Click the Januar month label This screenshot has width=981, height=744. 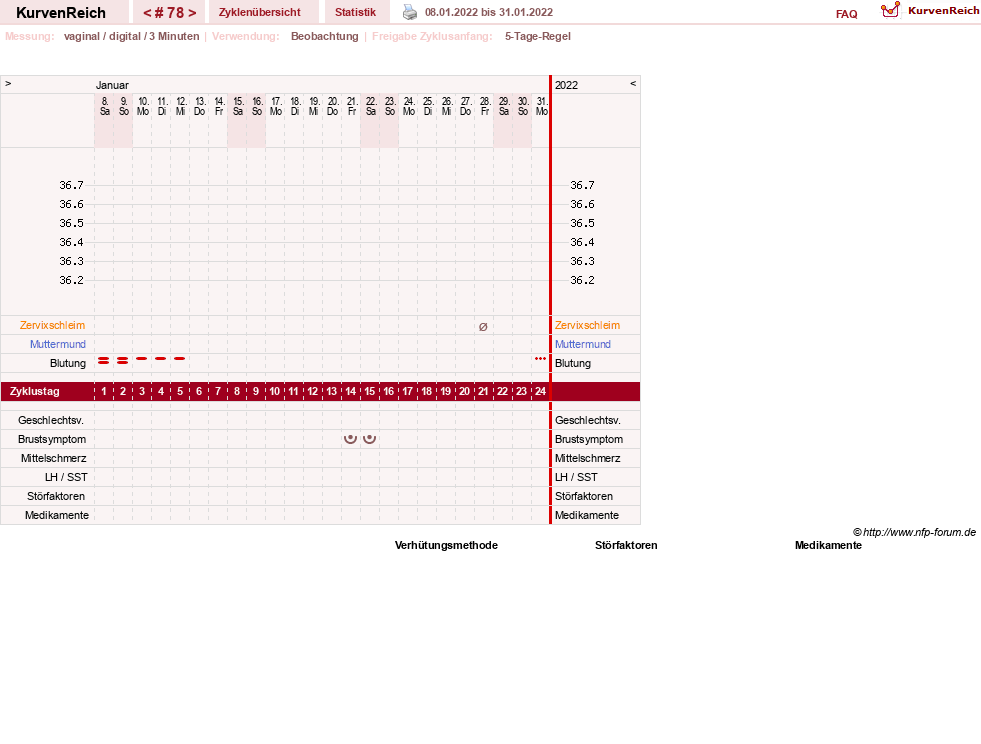[x=112, y=85]
